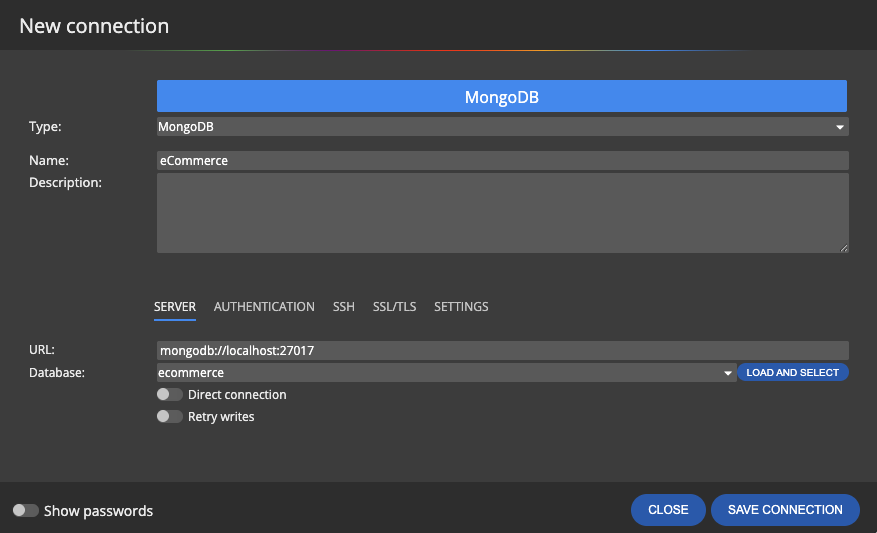Open the Type dropdown showing MongoDB
The width and height of the screenshot is (877, 533).
tap(502, 126)
